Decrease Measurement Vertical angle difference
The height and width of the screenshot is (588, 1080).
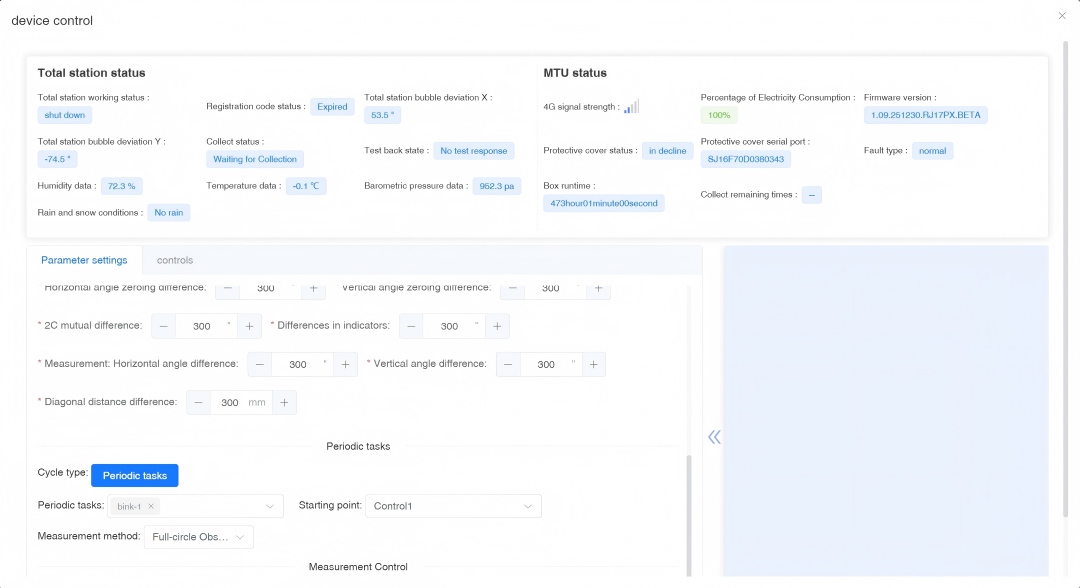pos(508,365)
